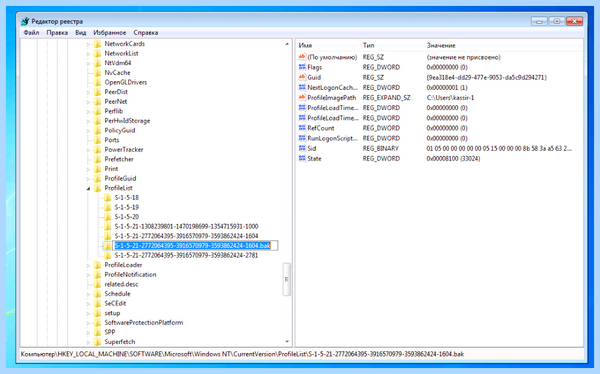Expand the ProfileLoader tree node
The width and height of the screenshot is (600, 374).
point(88,265)
